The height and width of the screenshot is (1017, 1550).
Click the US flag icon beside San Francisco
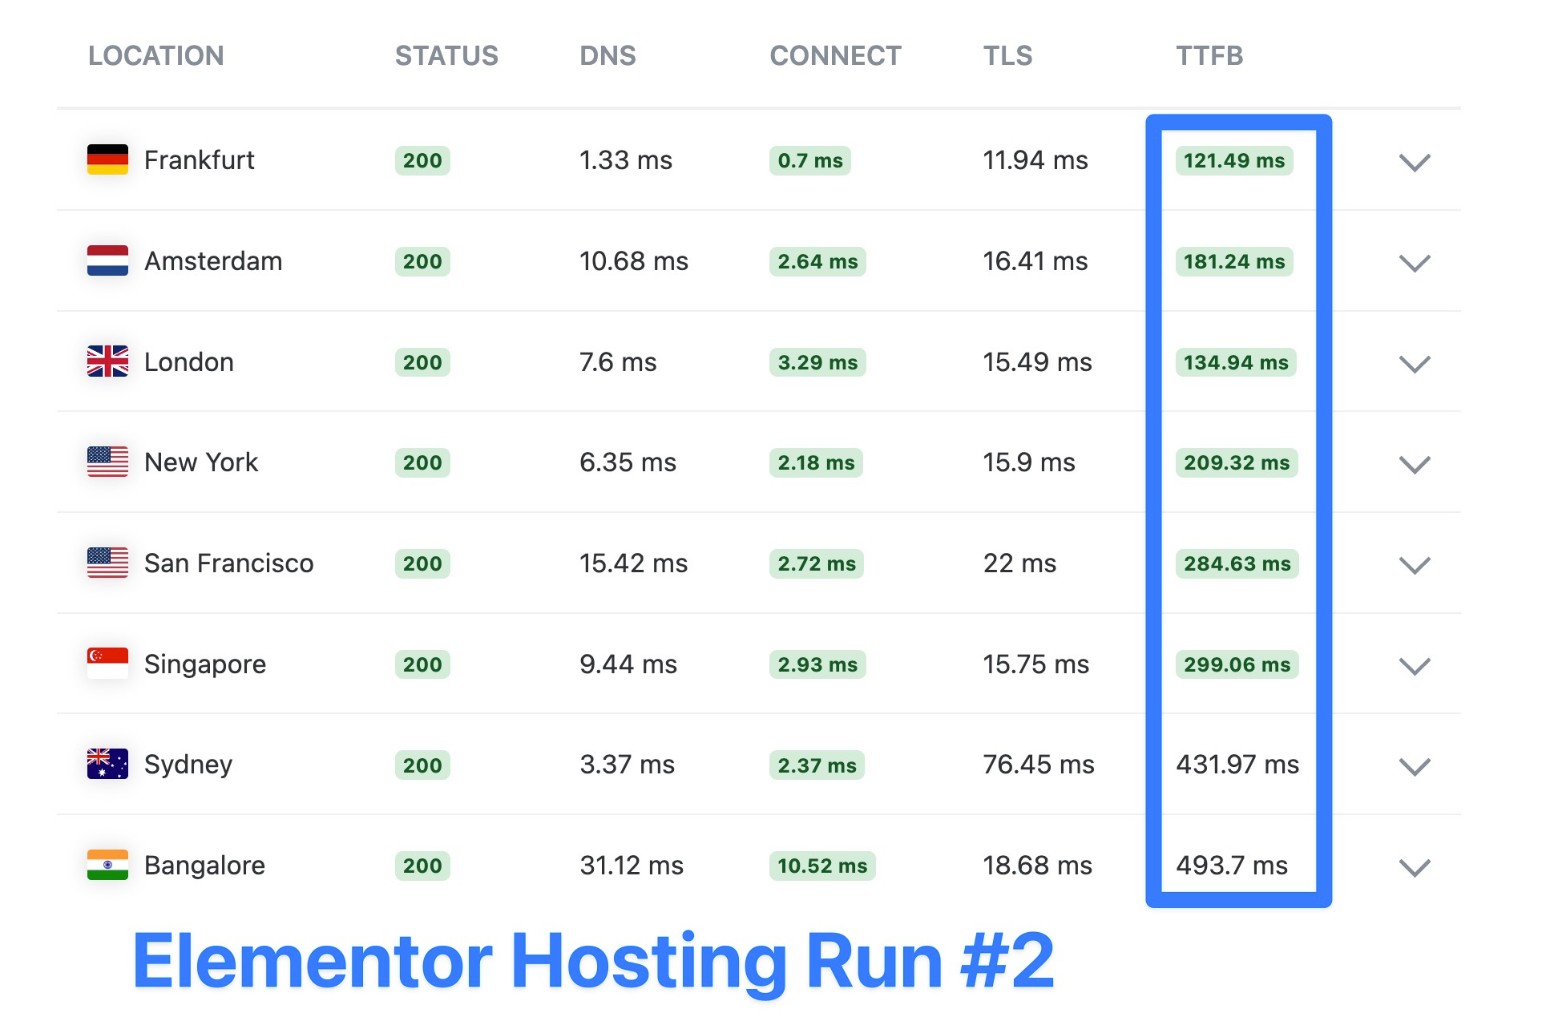(107, 563)
